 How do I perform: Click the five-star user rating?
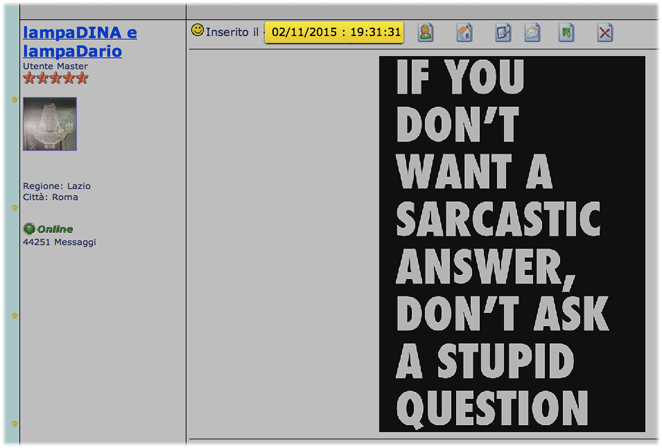pos(56,78)
